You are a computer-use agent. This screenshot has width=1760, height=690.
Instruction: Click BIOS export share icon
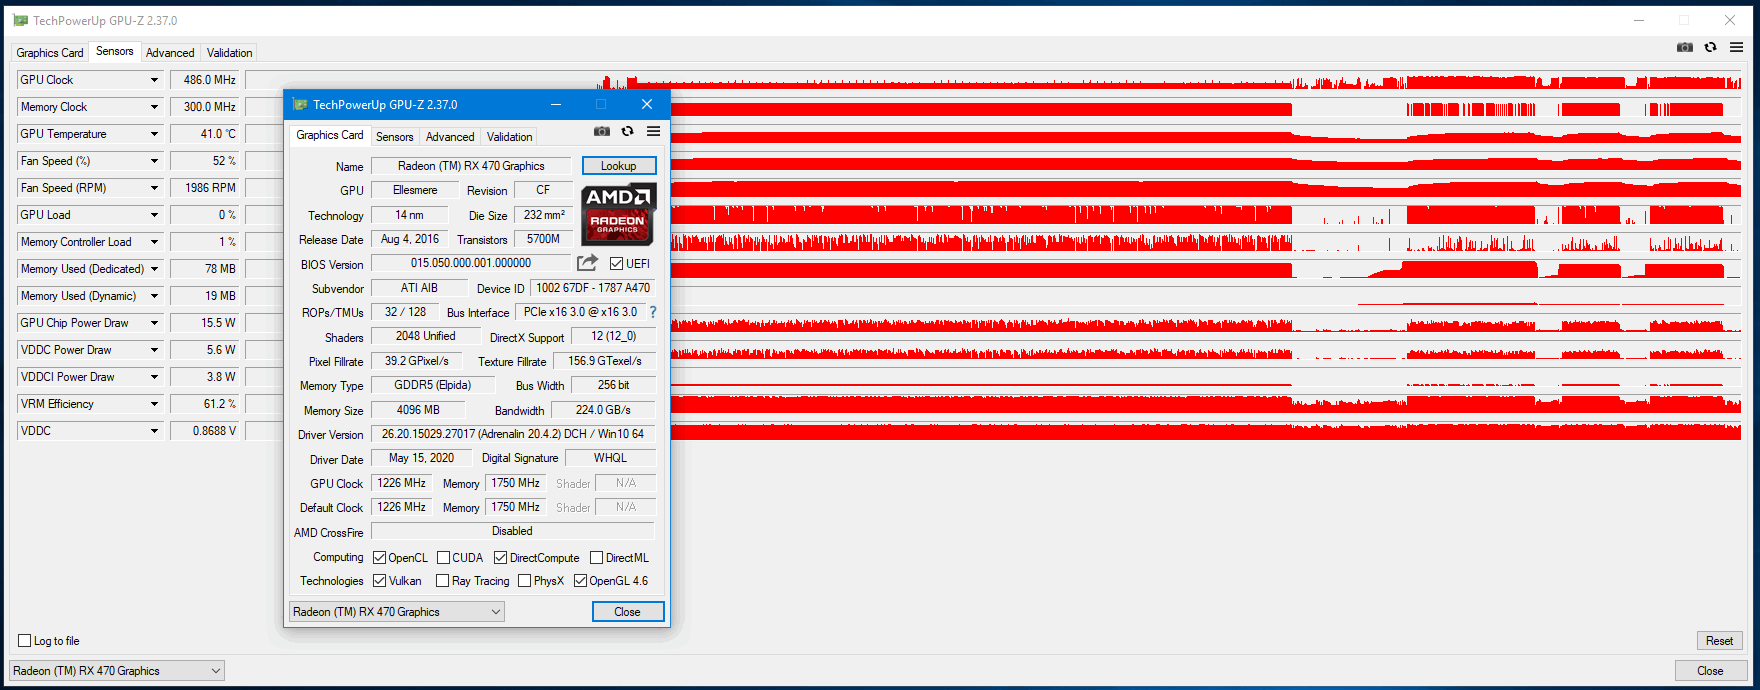point(587,262)
